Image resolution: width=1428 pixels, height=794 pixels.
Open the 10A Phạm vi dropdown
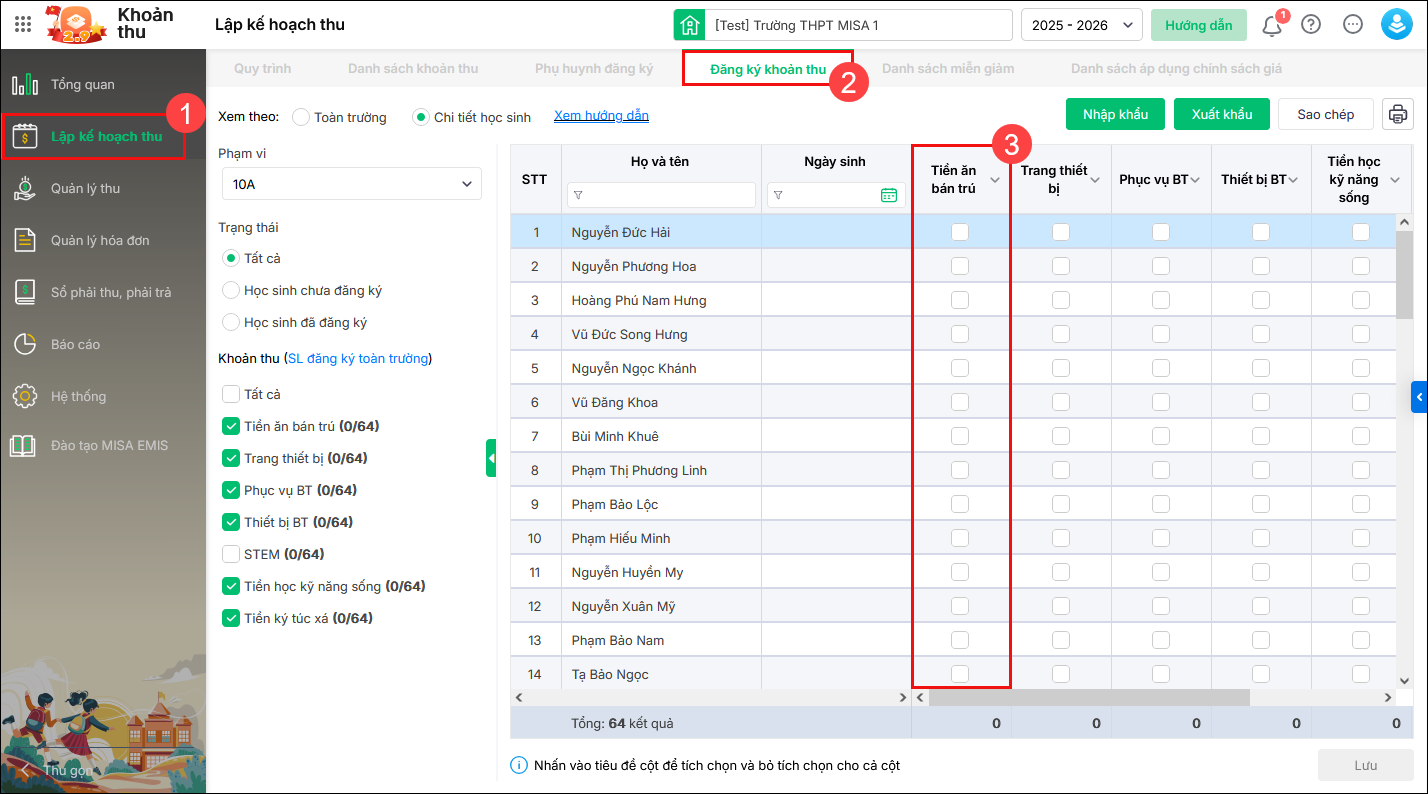(x=351, y=184)
